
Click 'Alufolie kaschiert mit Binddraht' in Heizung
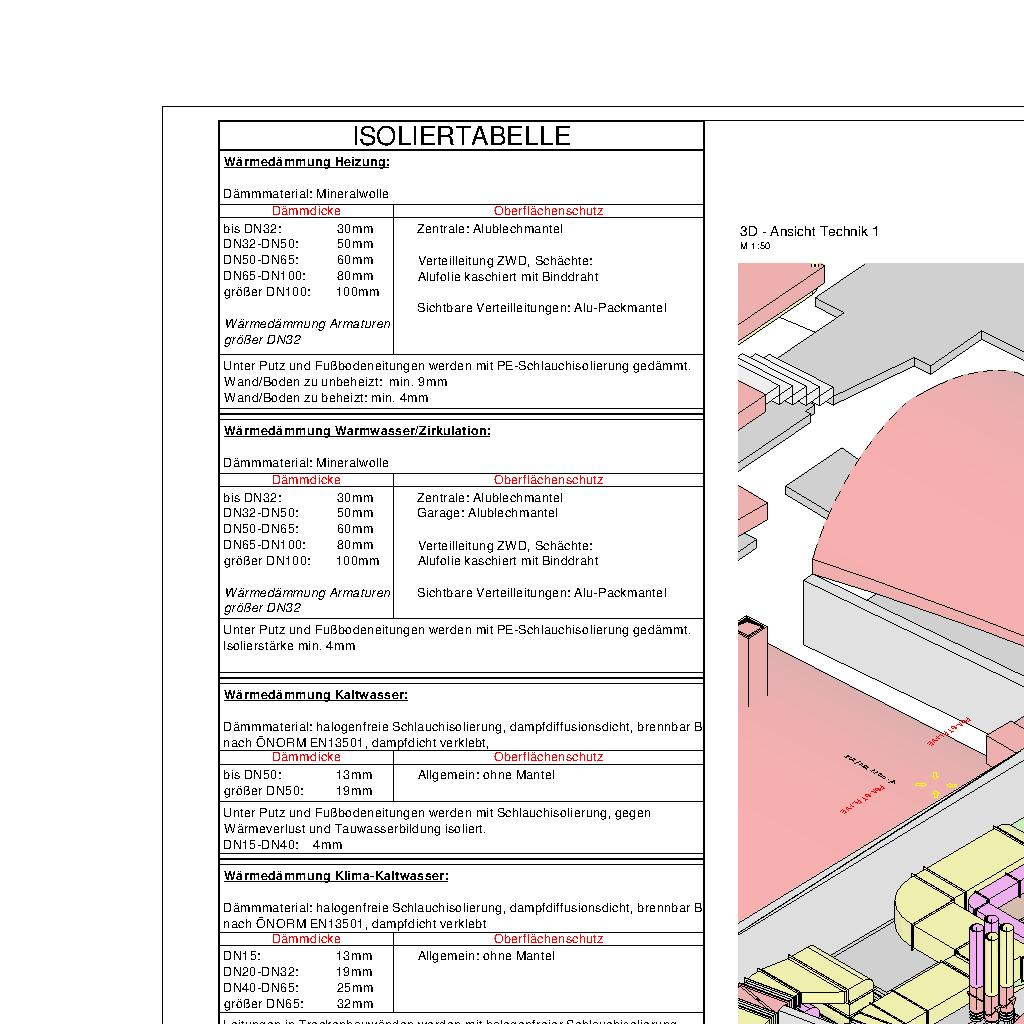(x=508, y=277)
